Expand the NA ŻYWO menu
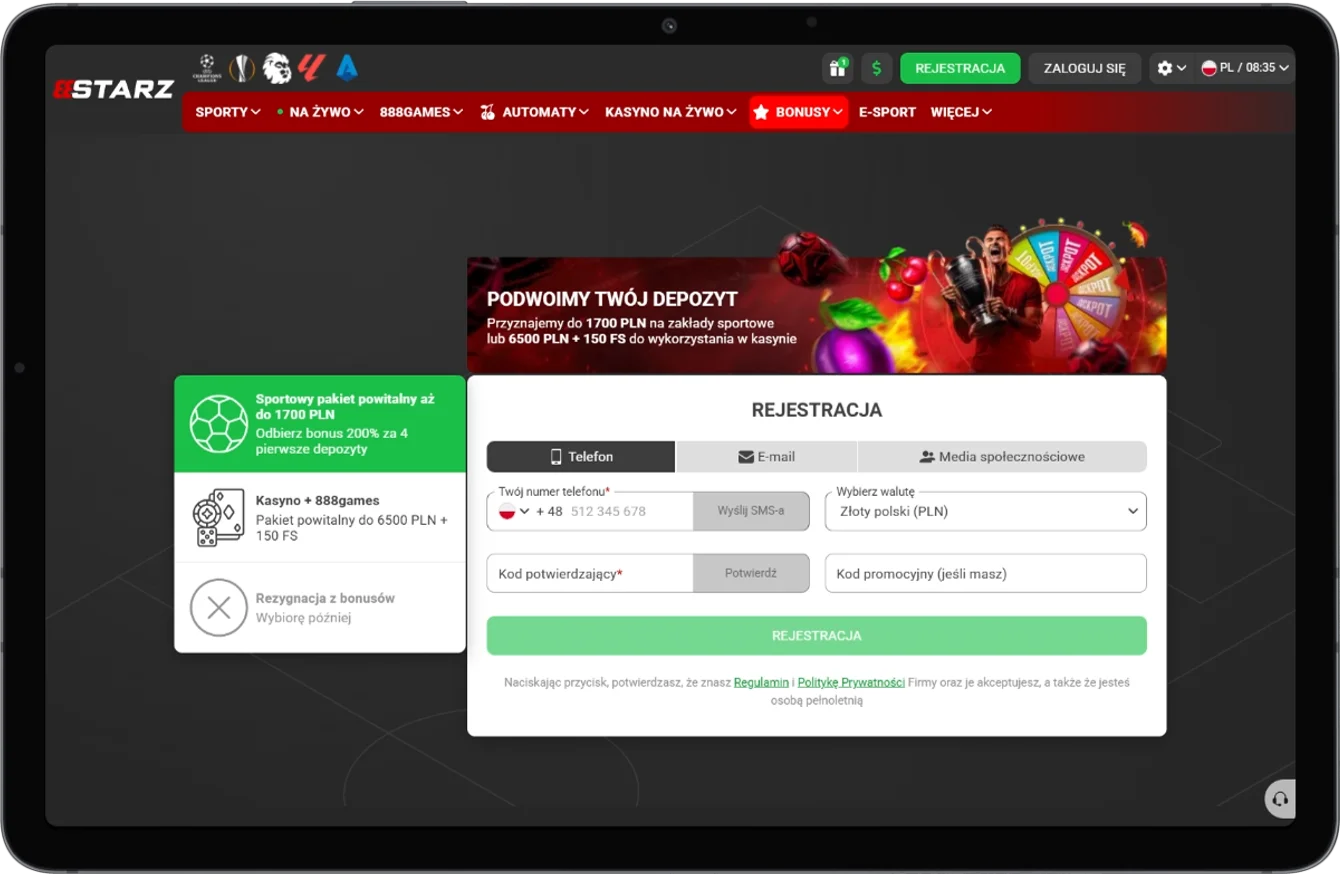 point(320,112)
